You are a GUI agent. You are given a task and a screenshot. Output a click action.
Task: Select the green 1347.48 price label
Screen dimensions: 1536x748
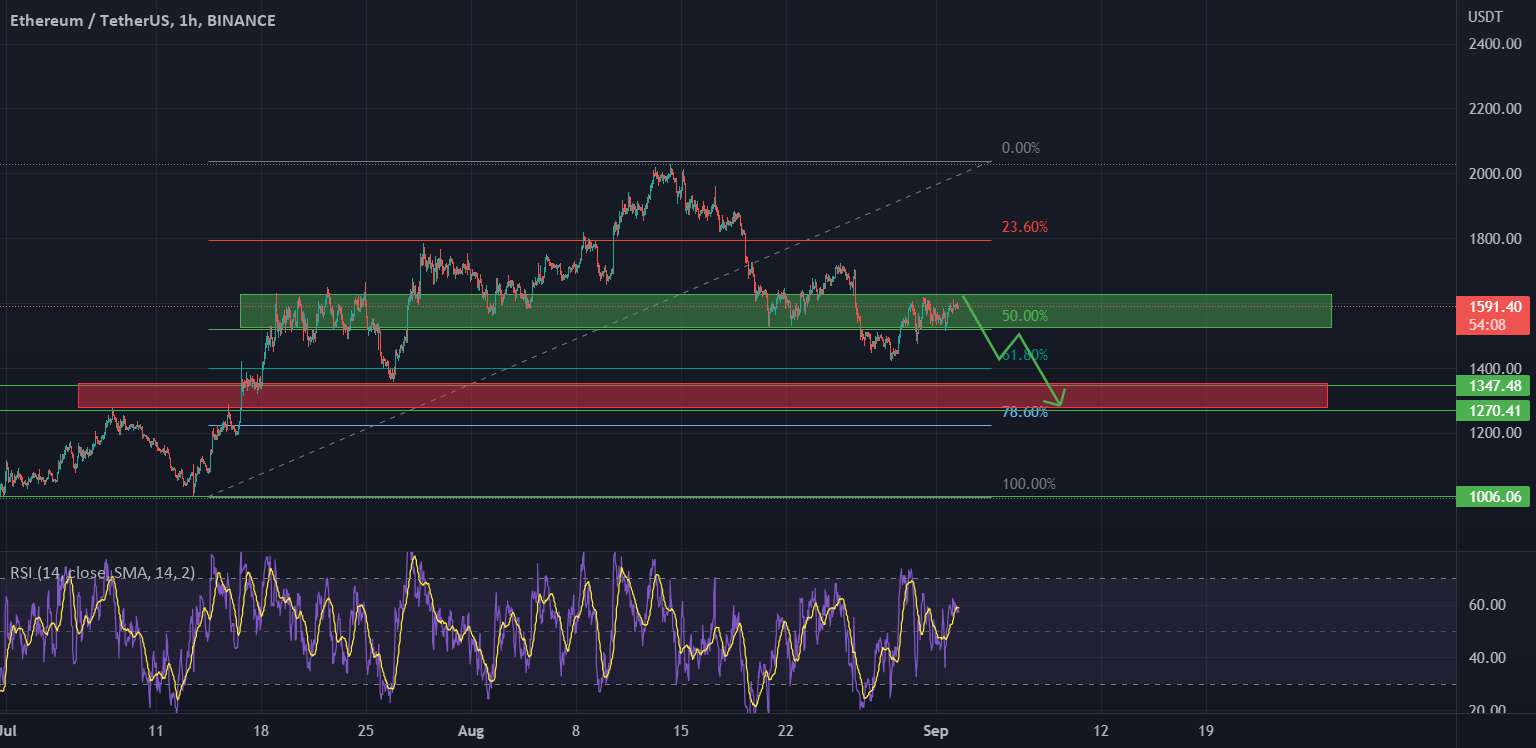(x=1494, y=386)
